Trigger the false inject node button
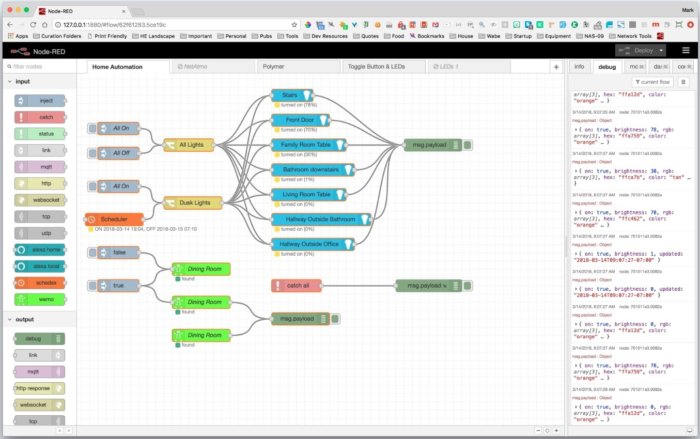Screen dimensions: 700x439 pos(92,253)
